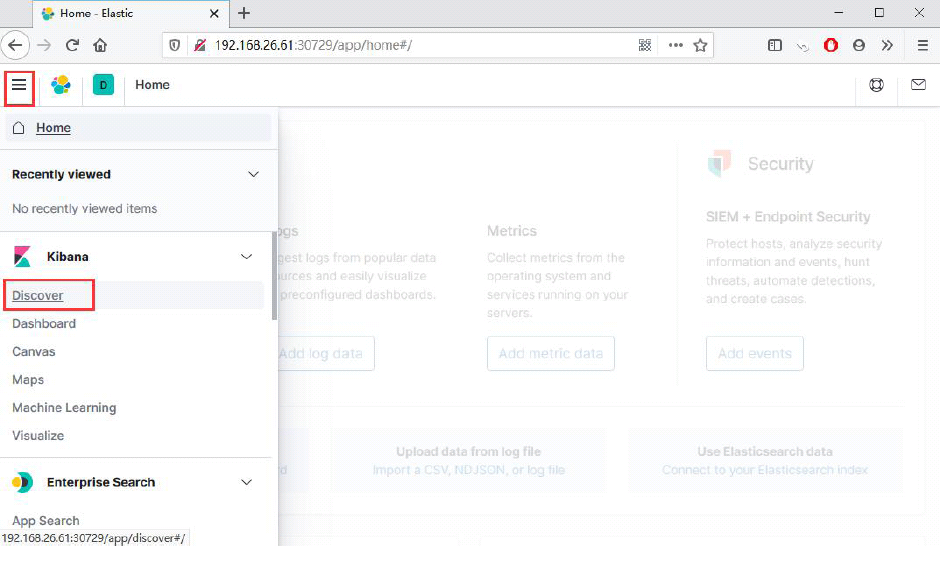Open Maps in Kibana menu
This screenshot has height=565, width=950.
point(28,380)
